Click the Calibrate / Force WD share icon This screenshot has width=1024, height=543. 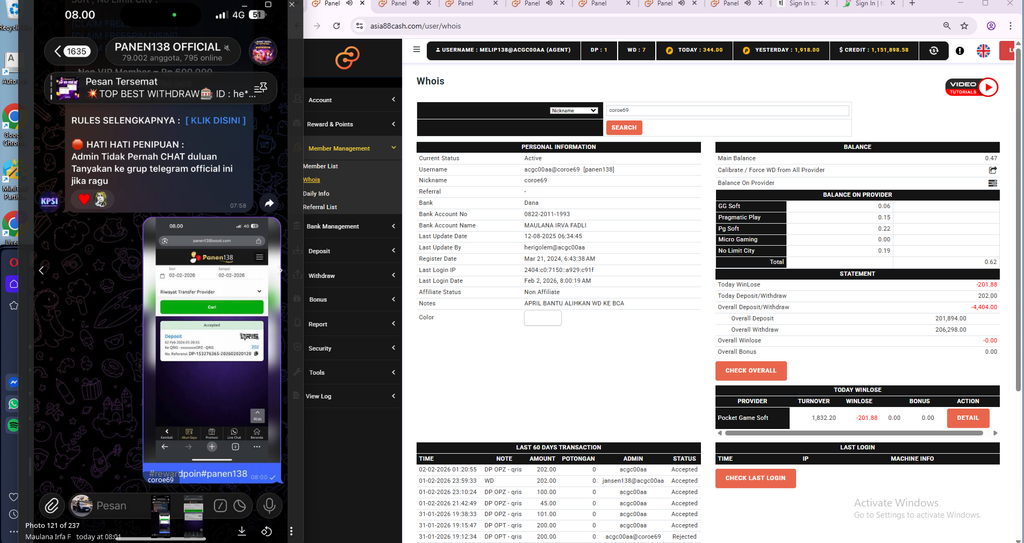[x=993, y=170]
